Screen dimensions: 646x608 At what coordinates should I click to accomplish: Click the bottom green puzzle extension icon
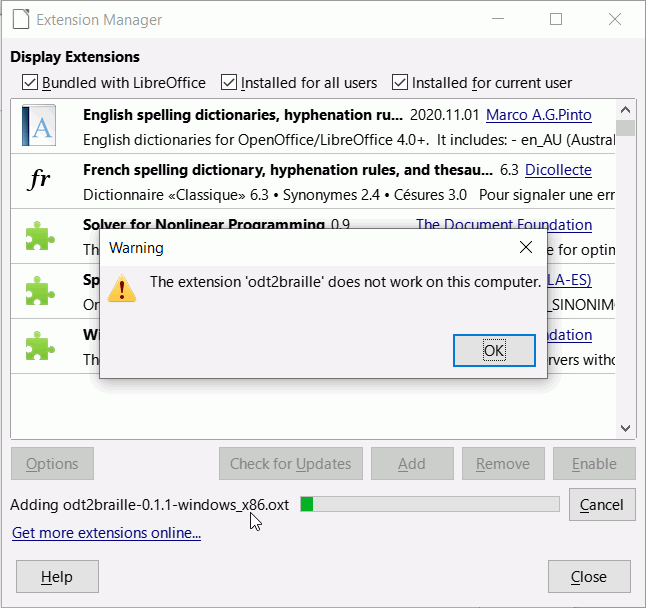click(40, 346)
